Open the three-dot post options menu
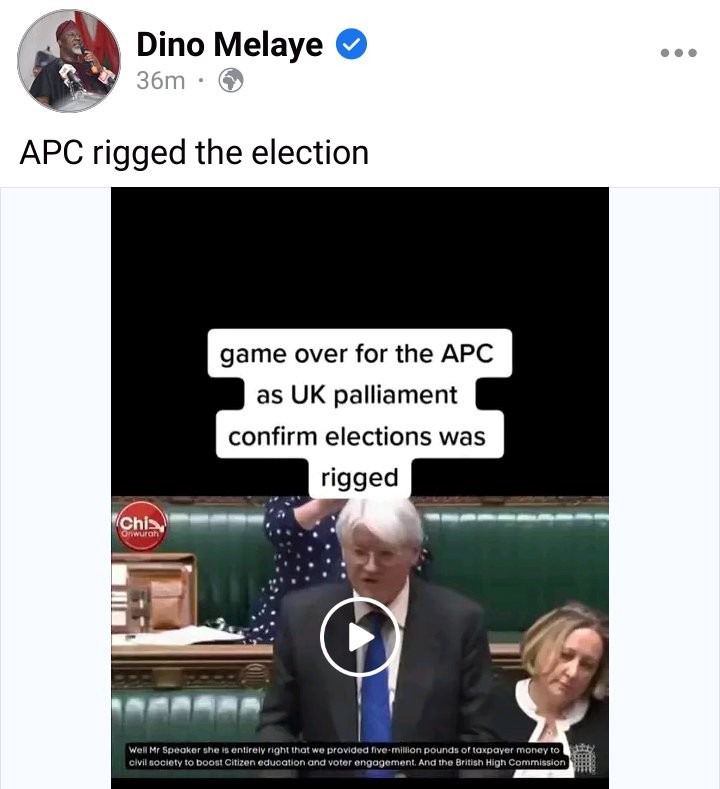The height and width of the screenshot is (789, 720). click(x=678, y=53)
